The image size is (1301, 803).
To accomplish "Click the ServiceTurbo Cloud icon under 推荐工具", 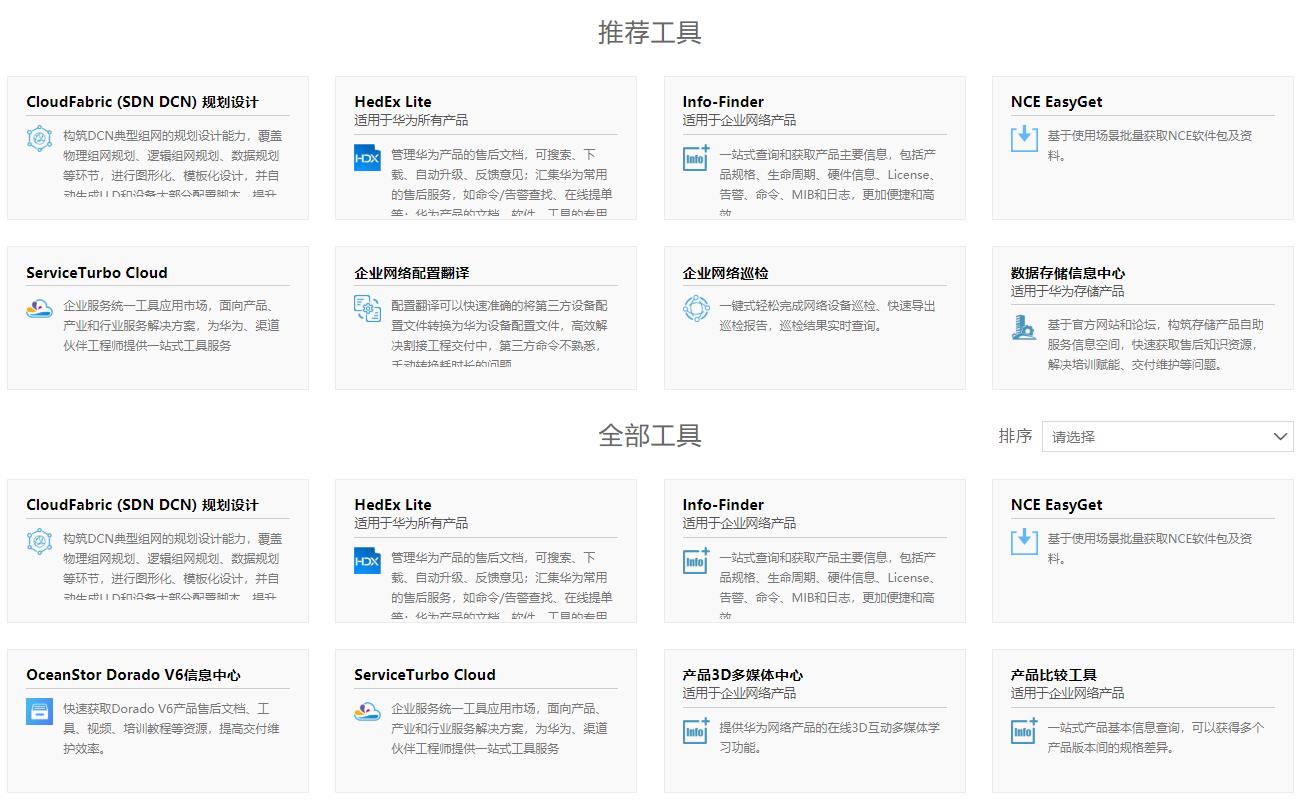I will coord(40,308).
